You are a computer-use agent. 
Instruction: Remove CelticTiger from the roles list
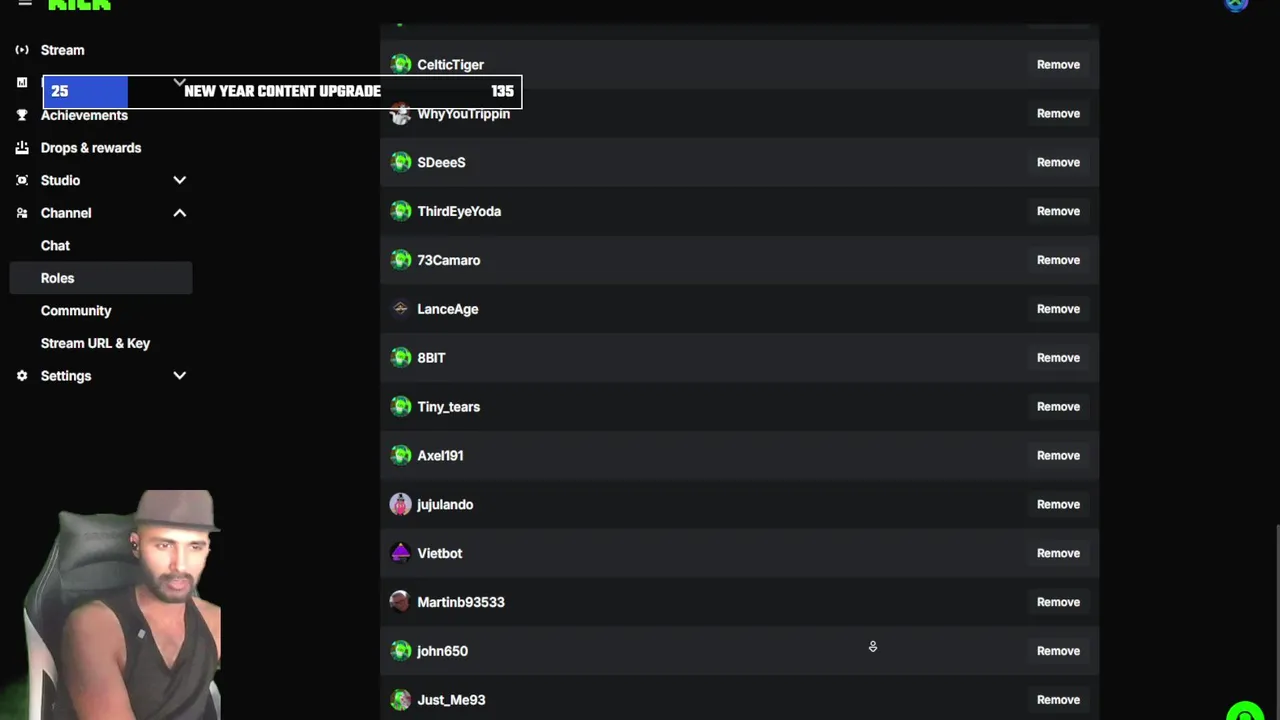pyautogui.click(x=1058, y=64)
